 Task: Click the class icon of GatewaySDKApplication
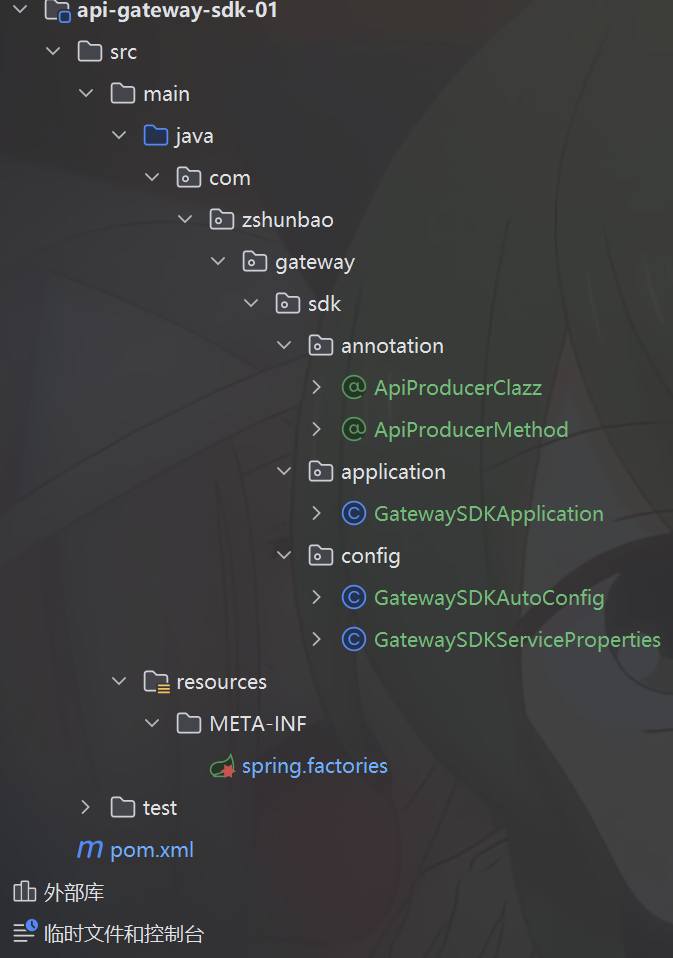click(353, 514)
